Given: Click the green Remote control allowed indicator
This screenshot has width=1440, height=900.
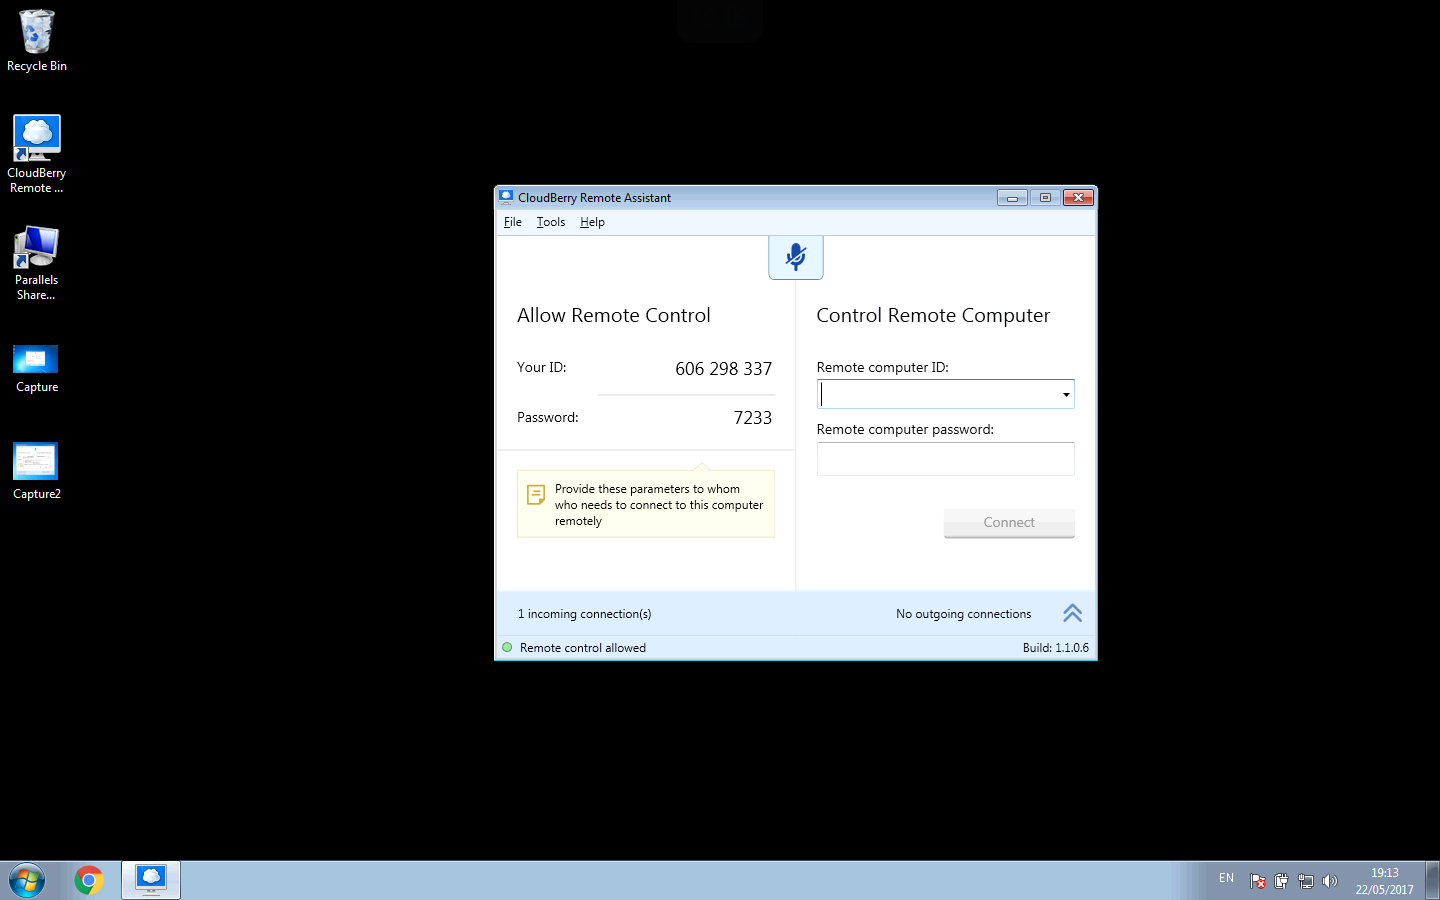Looking at the screenshot, I should pyautogui.click(x=507, y=648).
